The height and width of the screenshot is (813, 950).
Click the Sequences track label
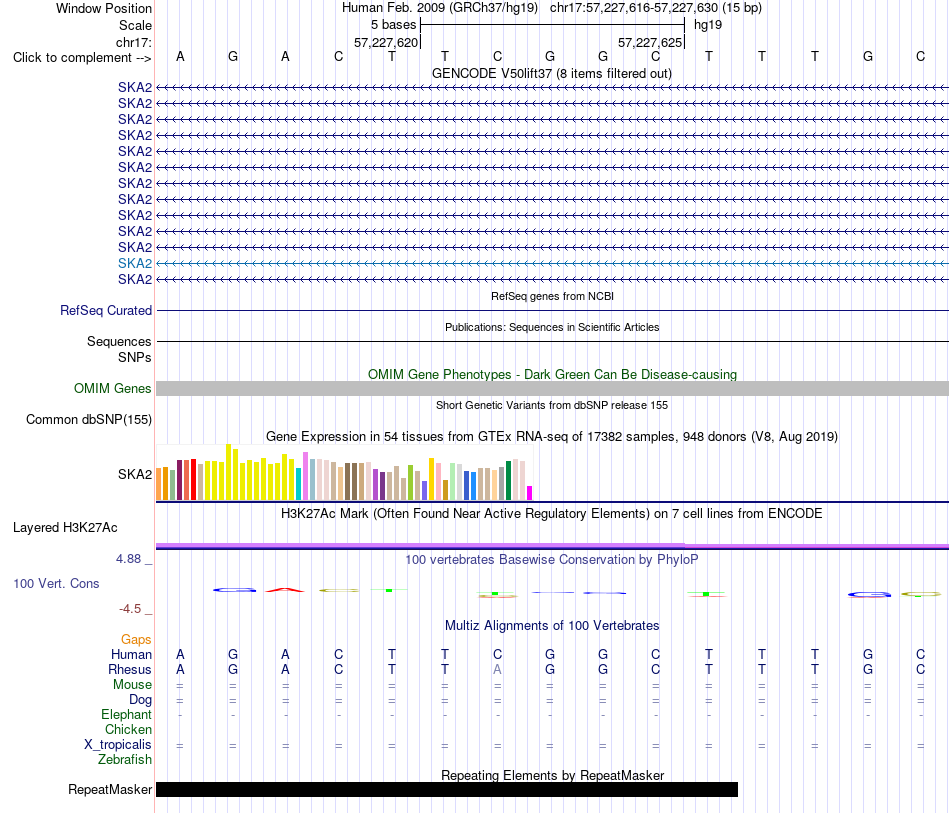pyautogui.click(x=119, y=341)
